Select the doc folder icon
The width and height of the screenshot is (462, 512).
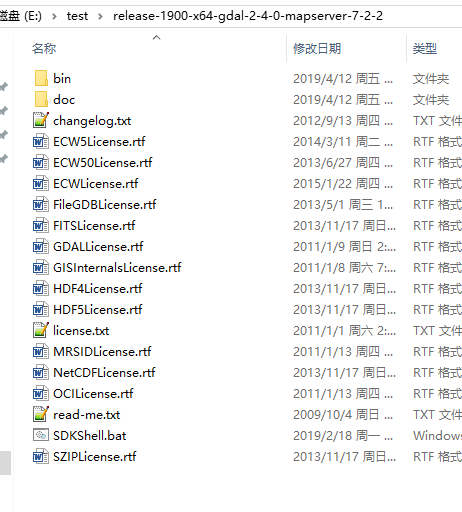click(x=41, y=99)
